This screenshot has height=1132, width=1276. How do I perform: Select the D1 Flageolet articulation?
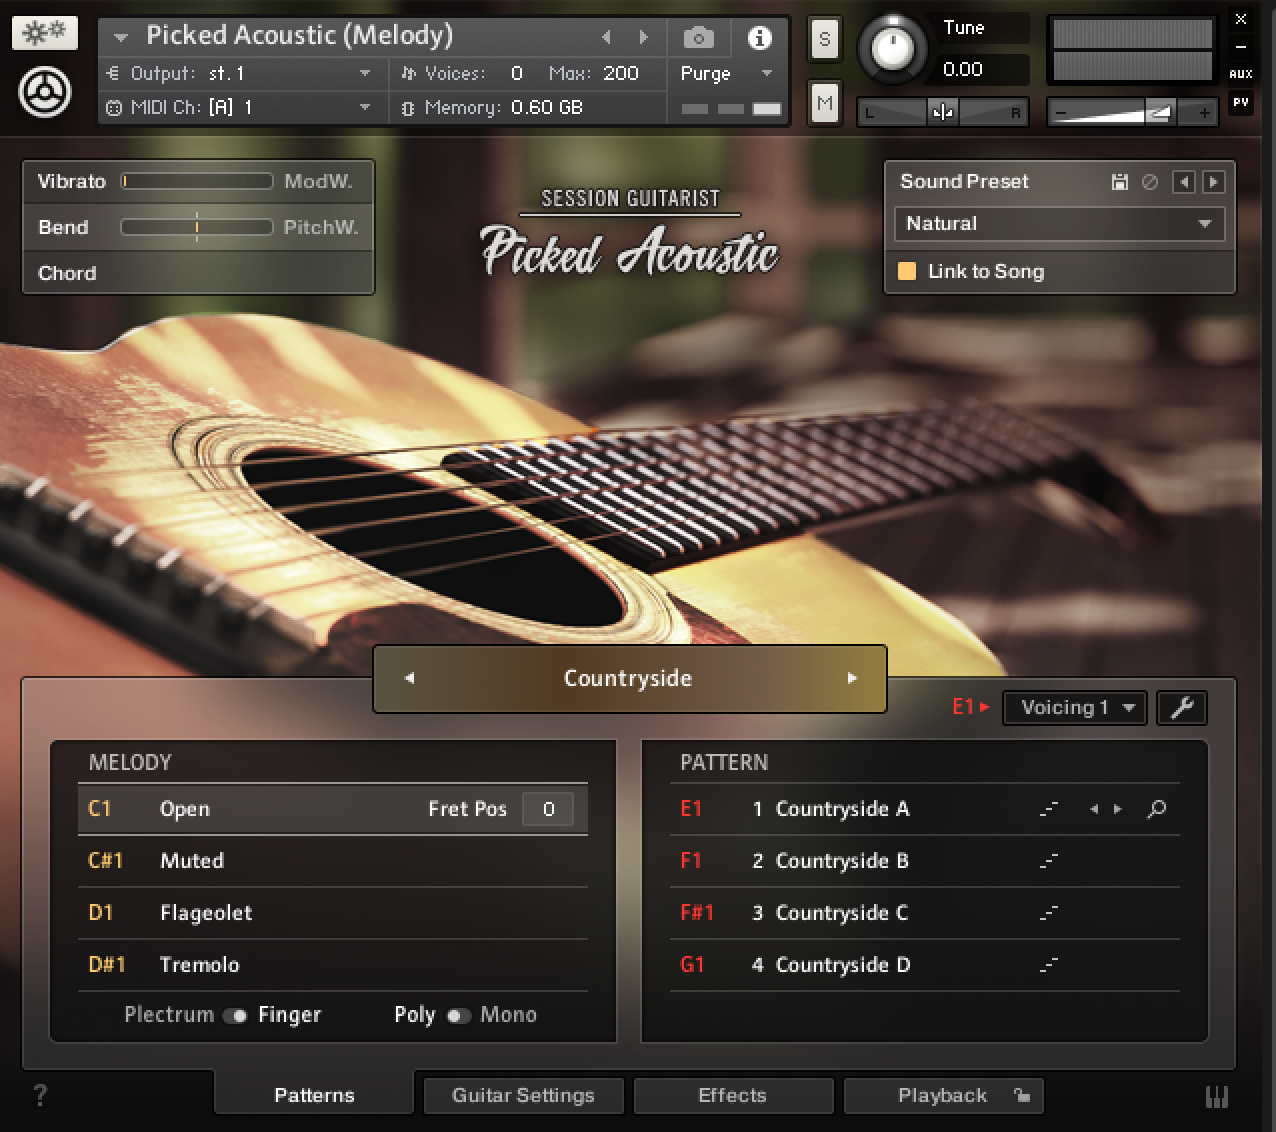tap(332, 913)
